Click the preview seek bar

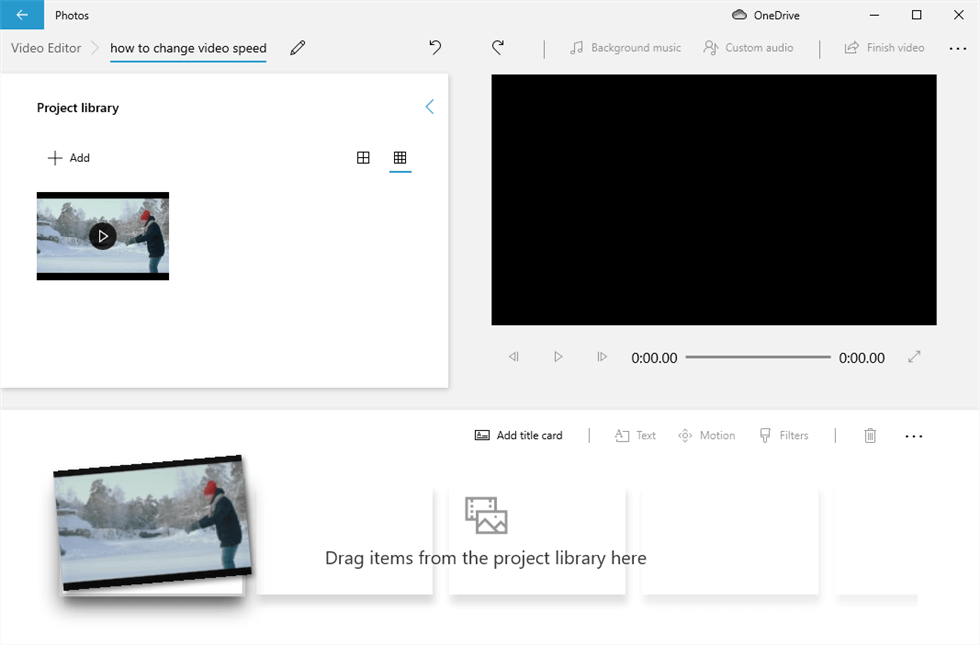pos(758,357)
